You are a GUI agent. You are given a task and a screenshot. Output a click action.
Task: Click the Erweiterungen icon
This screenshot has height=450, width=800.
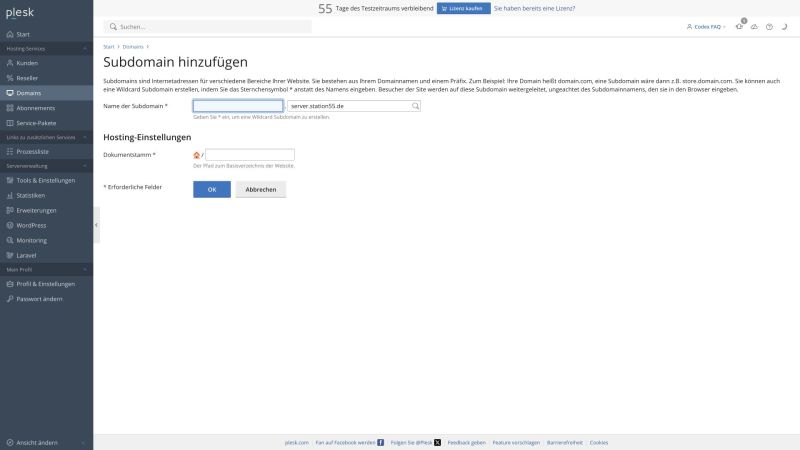tap(10, 210)
